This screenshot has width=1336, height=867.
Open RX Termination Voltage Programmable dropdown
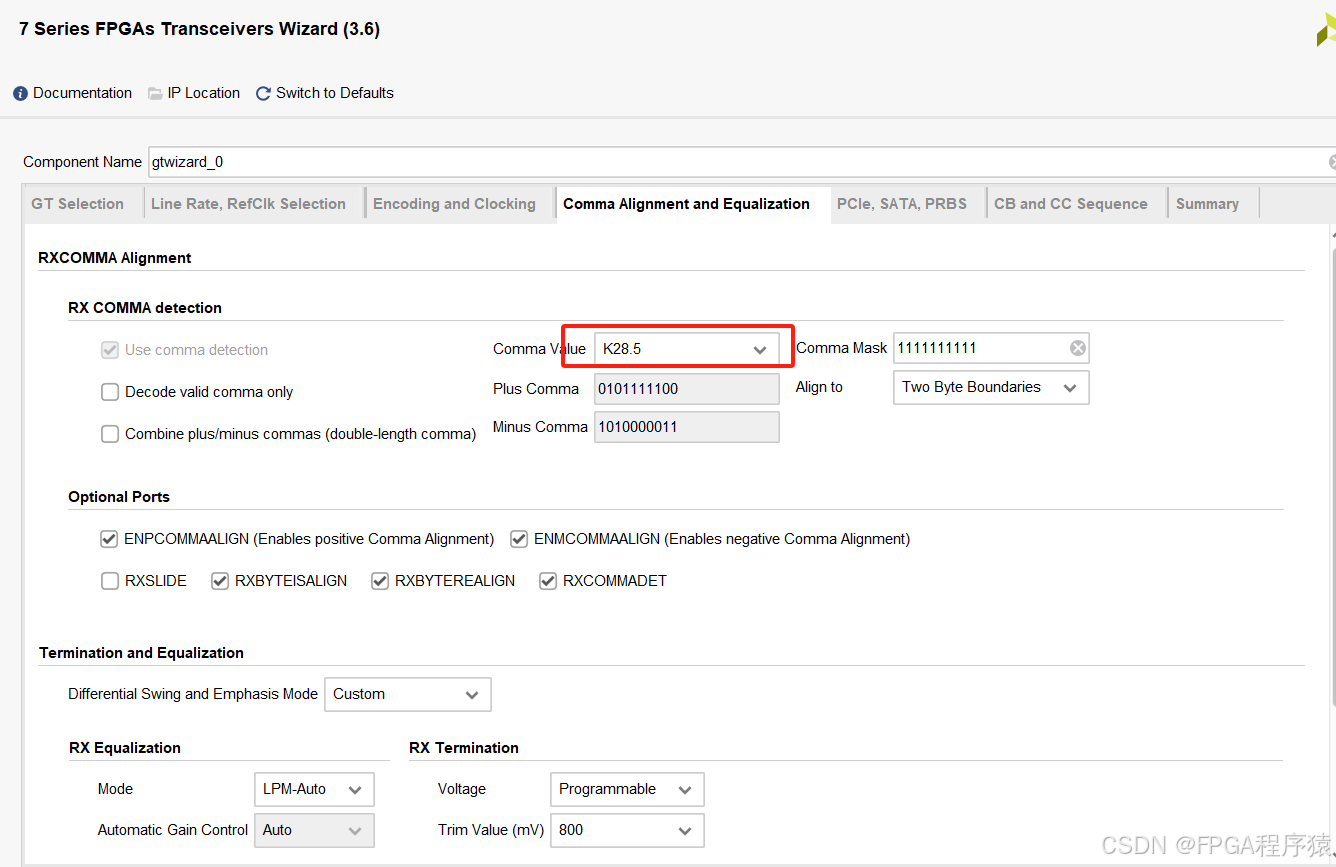(x=627, y=789)
